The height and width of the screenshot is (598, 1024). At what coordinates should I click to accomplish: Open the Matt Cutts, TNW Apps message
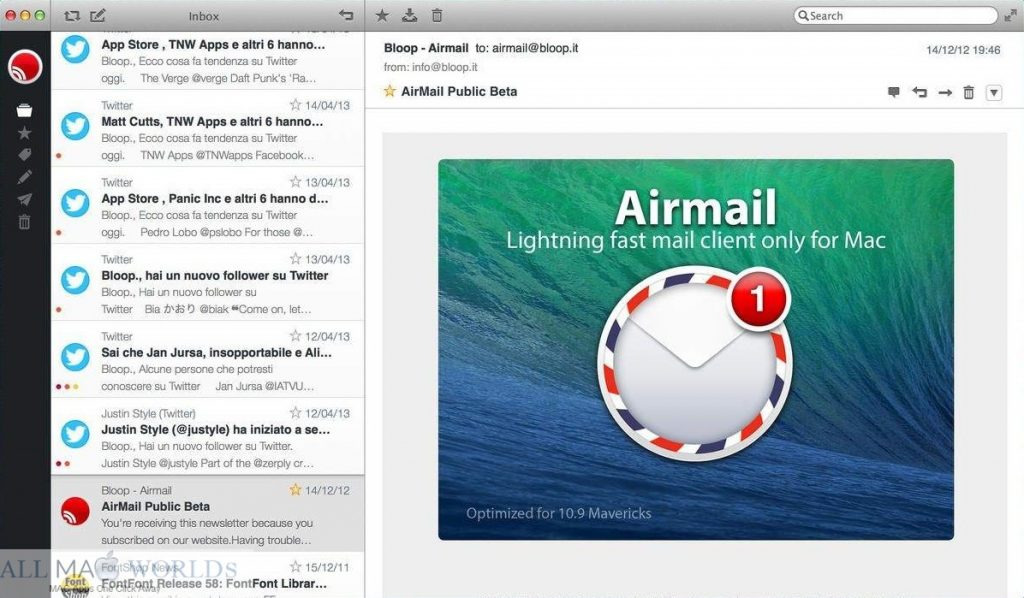pos(208,129)
